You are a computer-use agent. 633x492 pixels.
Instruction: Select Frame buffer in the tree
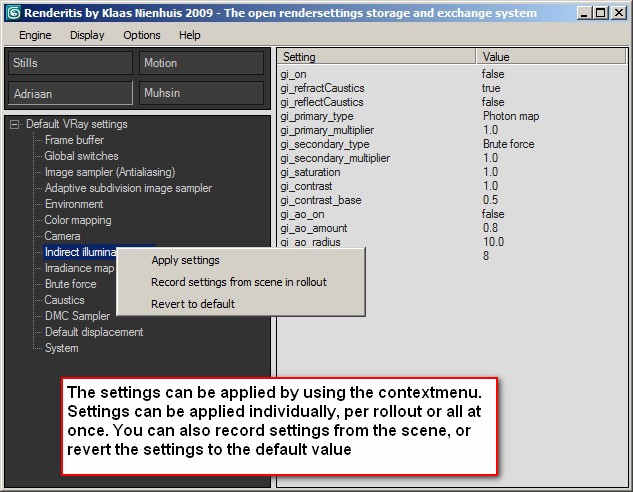(x=74, y=140)
